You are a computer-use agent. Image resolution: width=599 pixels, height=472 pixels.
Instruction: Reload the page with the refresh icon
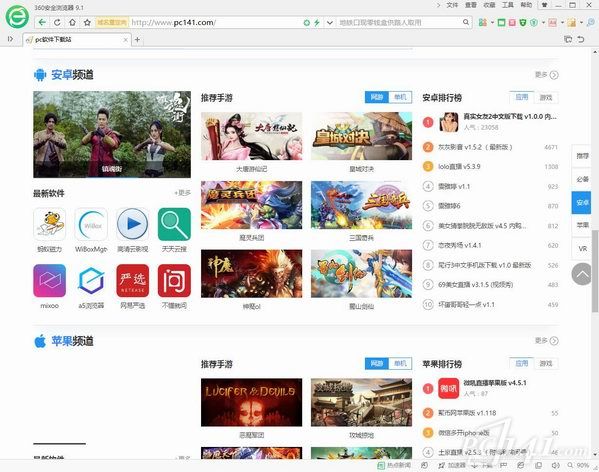point(57,23)
